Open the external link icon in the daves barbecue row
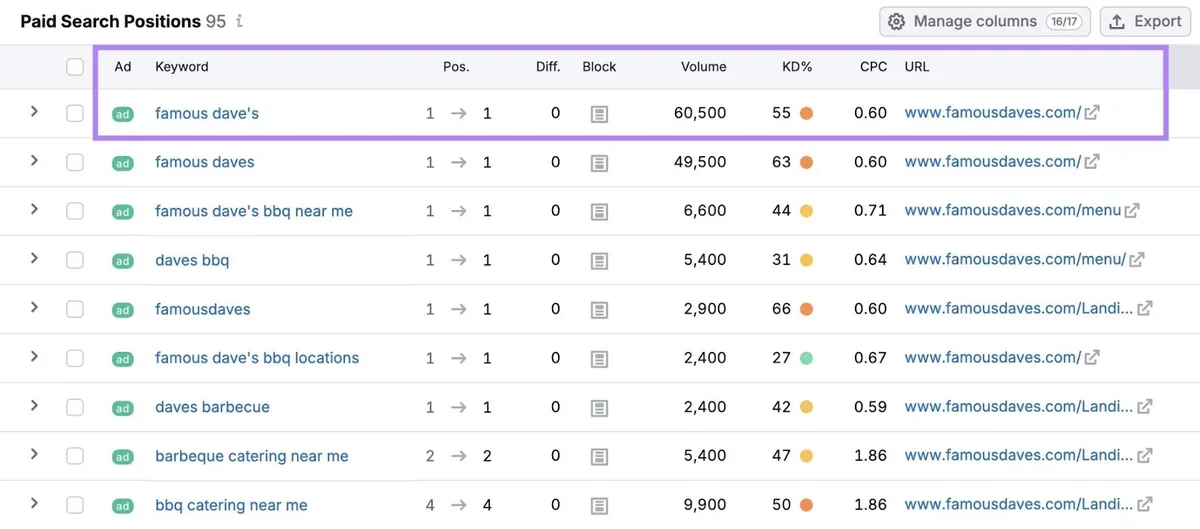Screen dimensions: 1200x529 click(x=1145, y=407)
